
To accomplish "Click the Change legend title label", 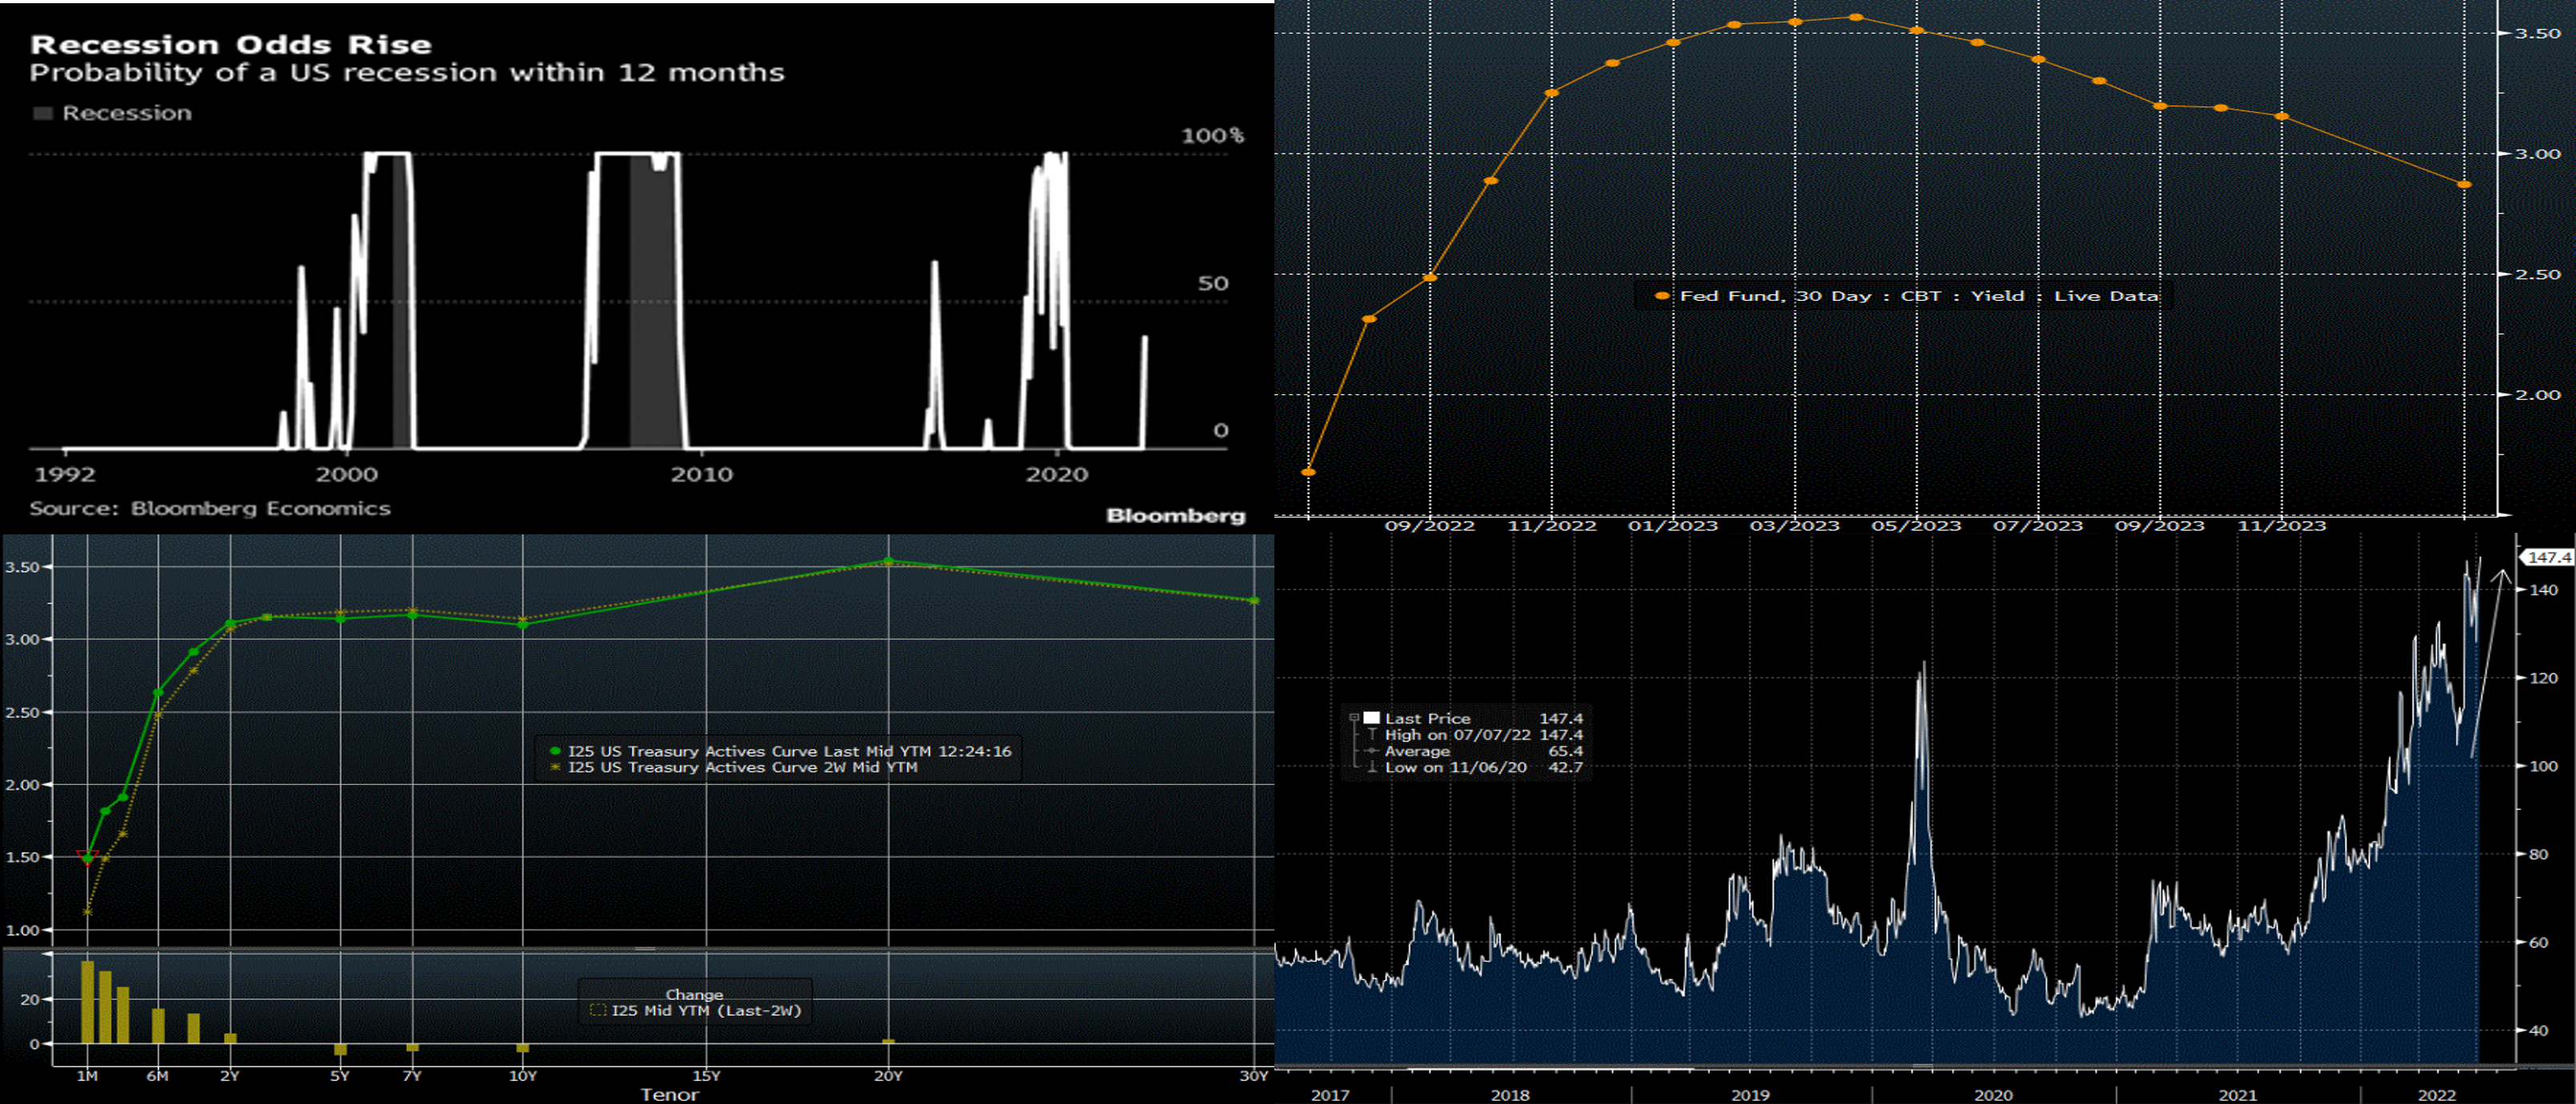I will (x=694, y=995).
